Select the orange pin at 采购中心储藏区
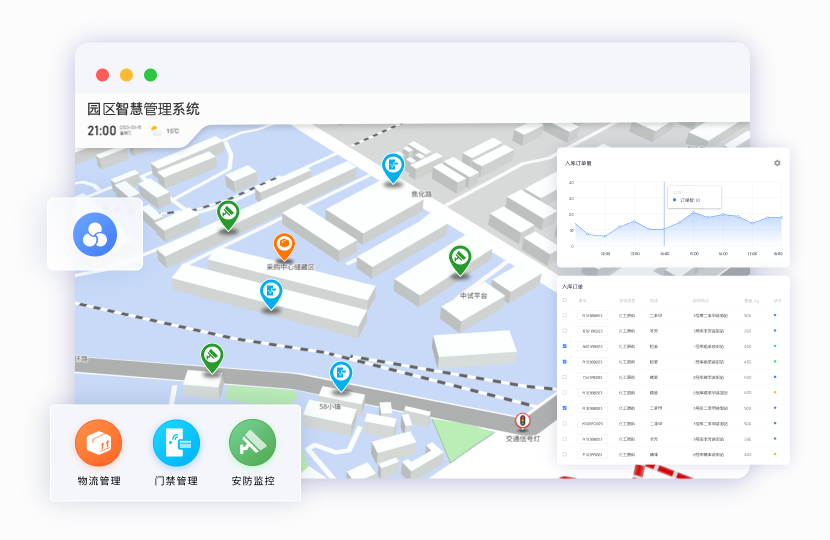 [x=285, y=245]
